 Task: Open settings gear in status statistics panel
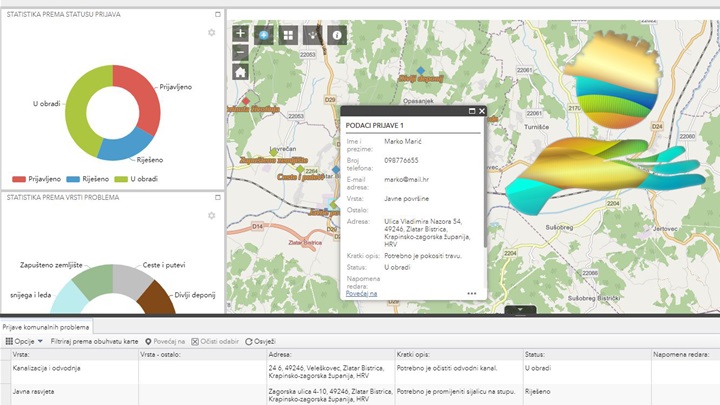tap(211, 33)
